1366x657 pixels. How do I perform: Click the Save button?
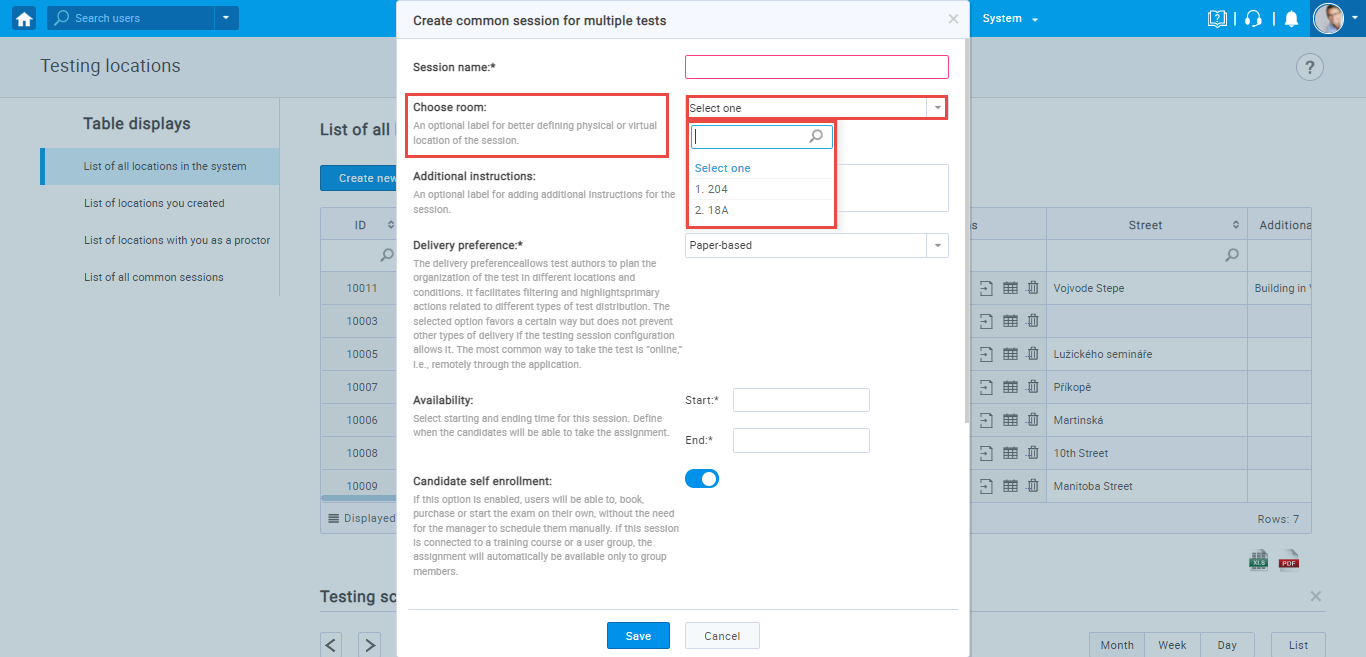(x=638, y=636)
